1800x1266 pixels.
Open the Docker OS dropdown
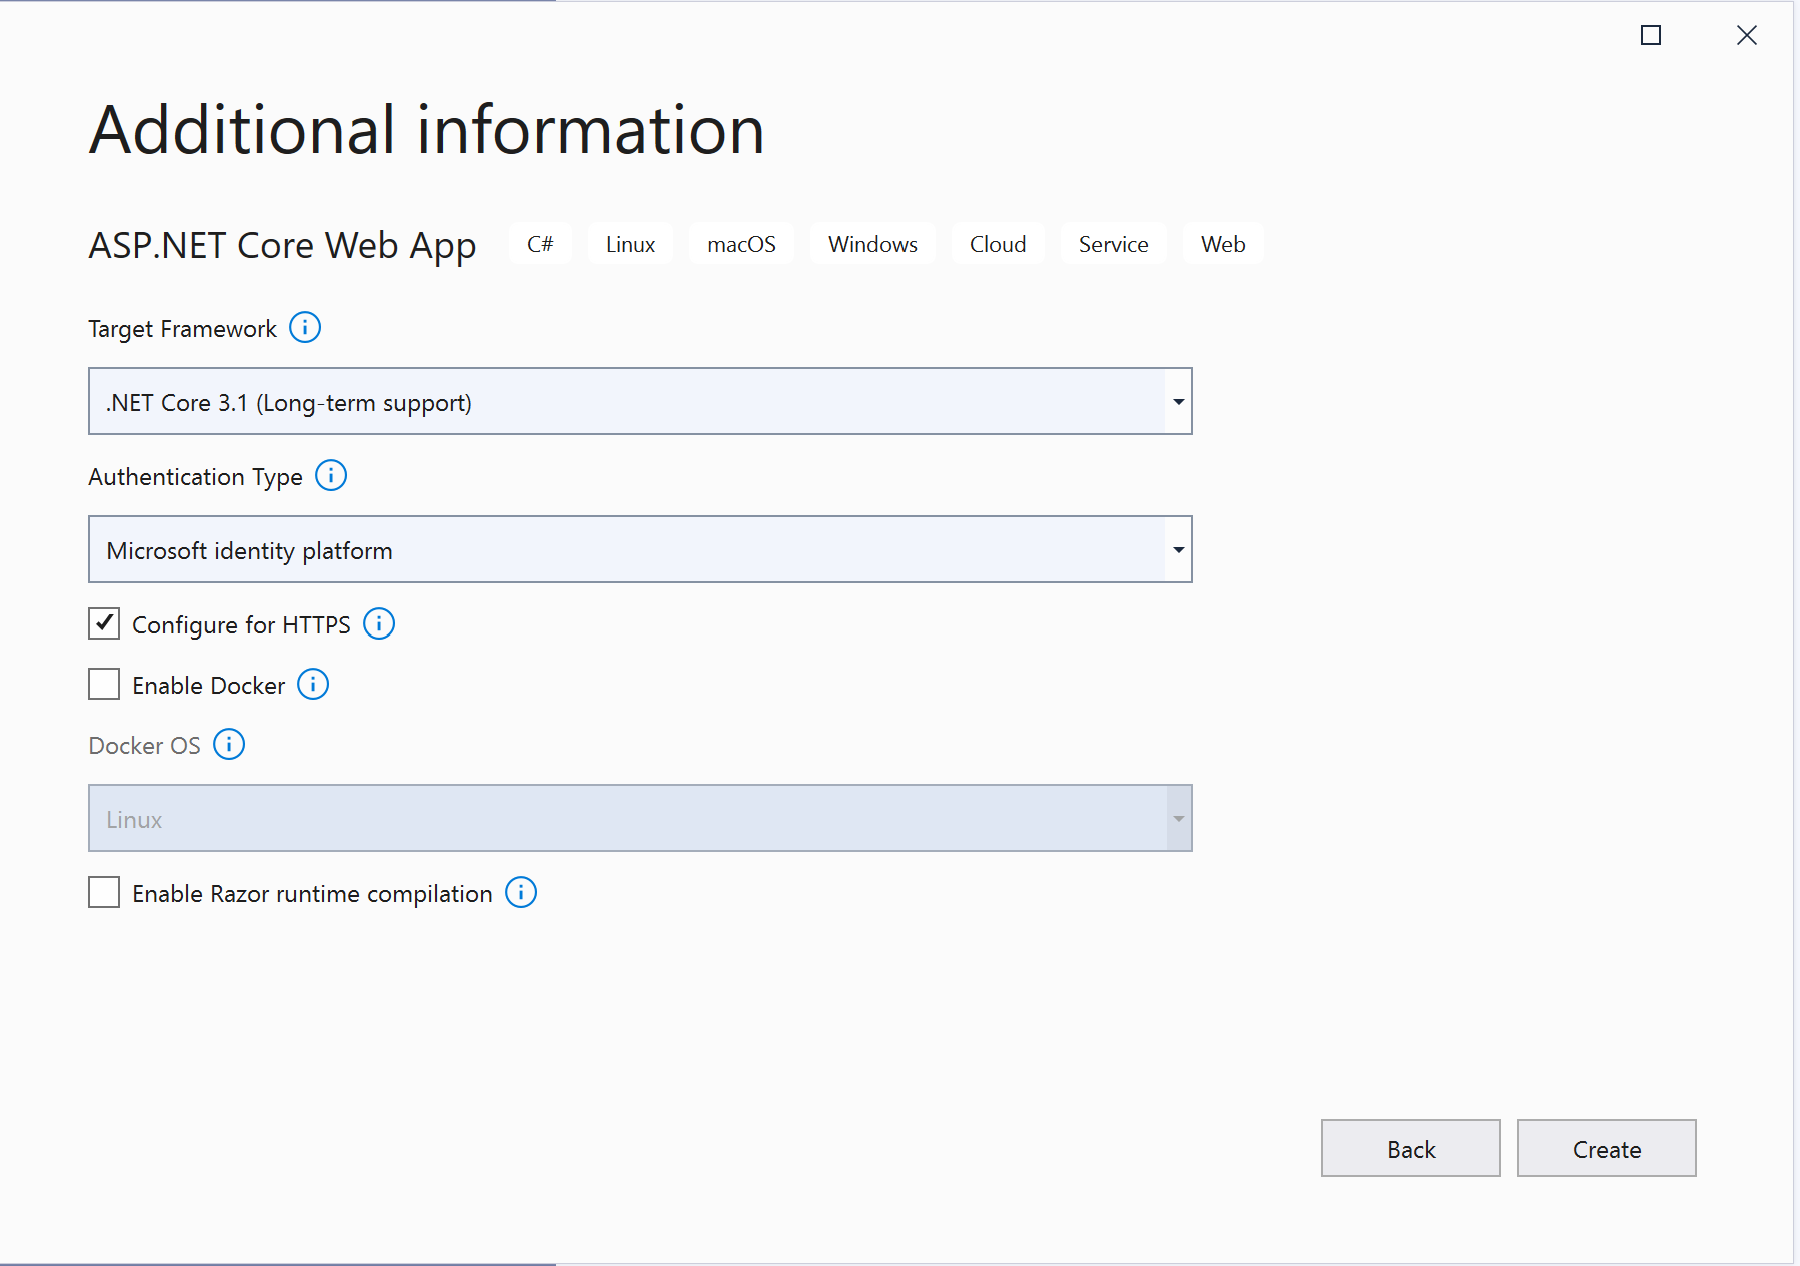point(1176,818)
